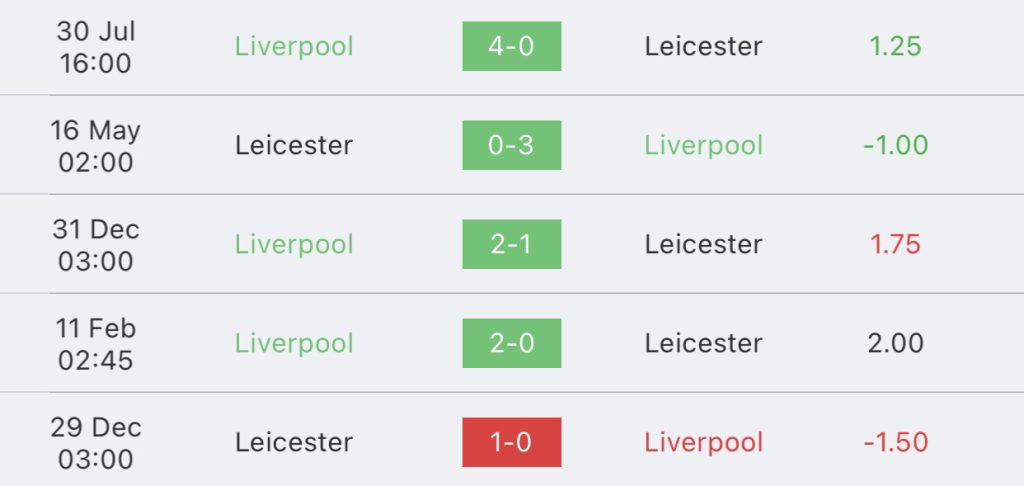This screenshot has width=1024, height=486.
Task: Click the green 0-3 score badge
Action: click(511, 145)
